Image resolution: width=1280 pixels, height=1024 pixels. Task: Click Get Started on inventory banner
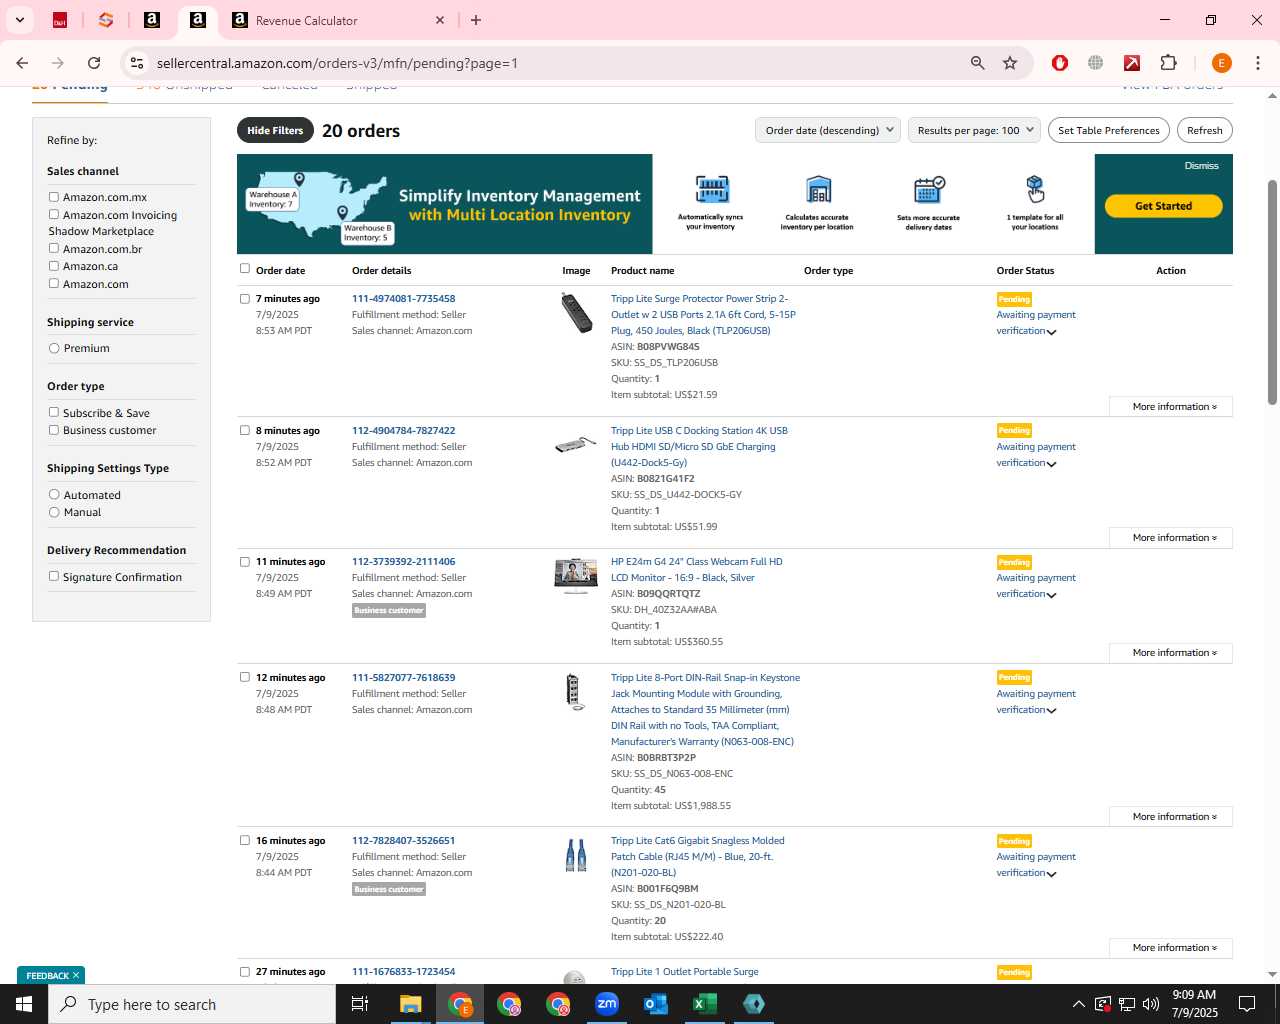click(x=1163, y=206)
